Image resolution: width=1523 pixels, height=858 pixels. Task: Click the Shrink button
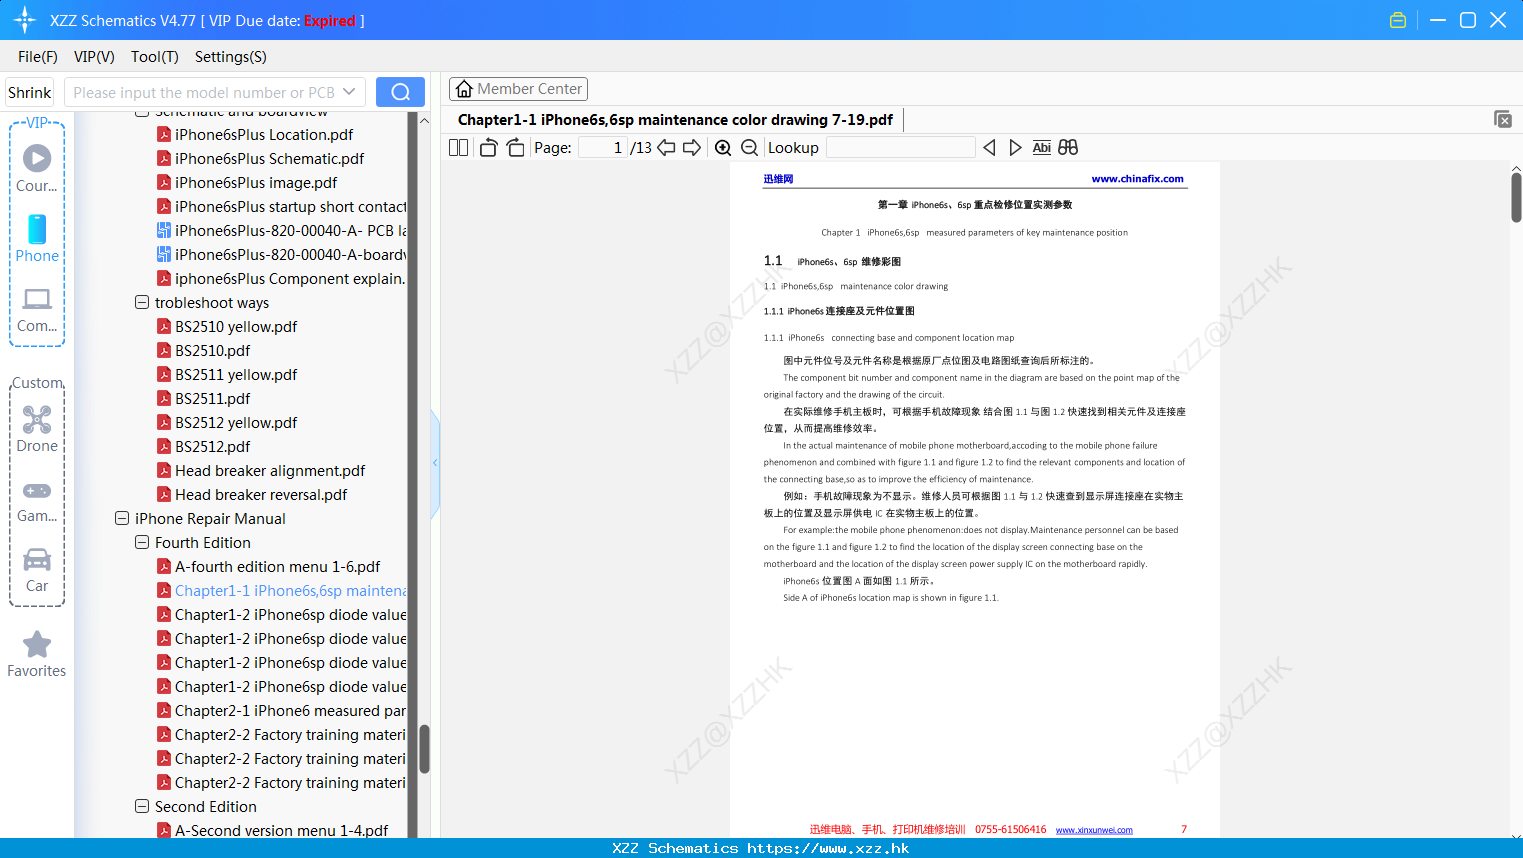(29, 92)
